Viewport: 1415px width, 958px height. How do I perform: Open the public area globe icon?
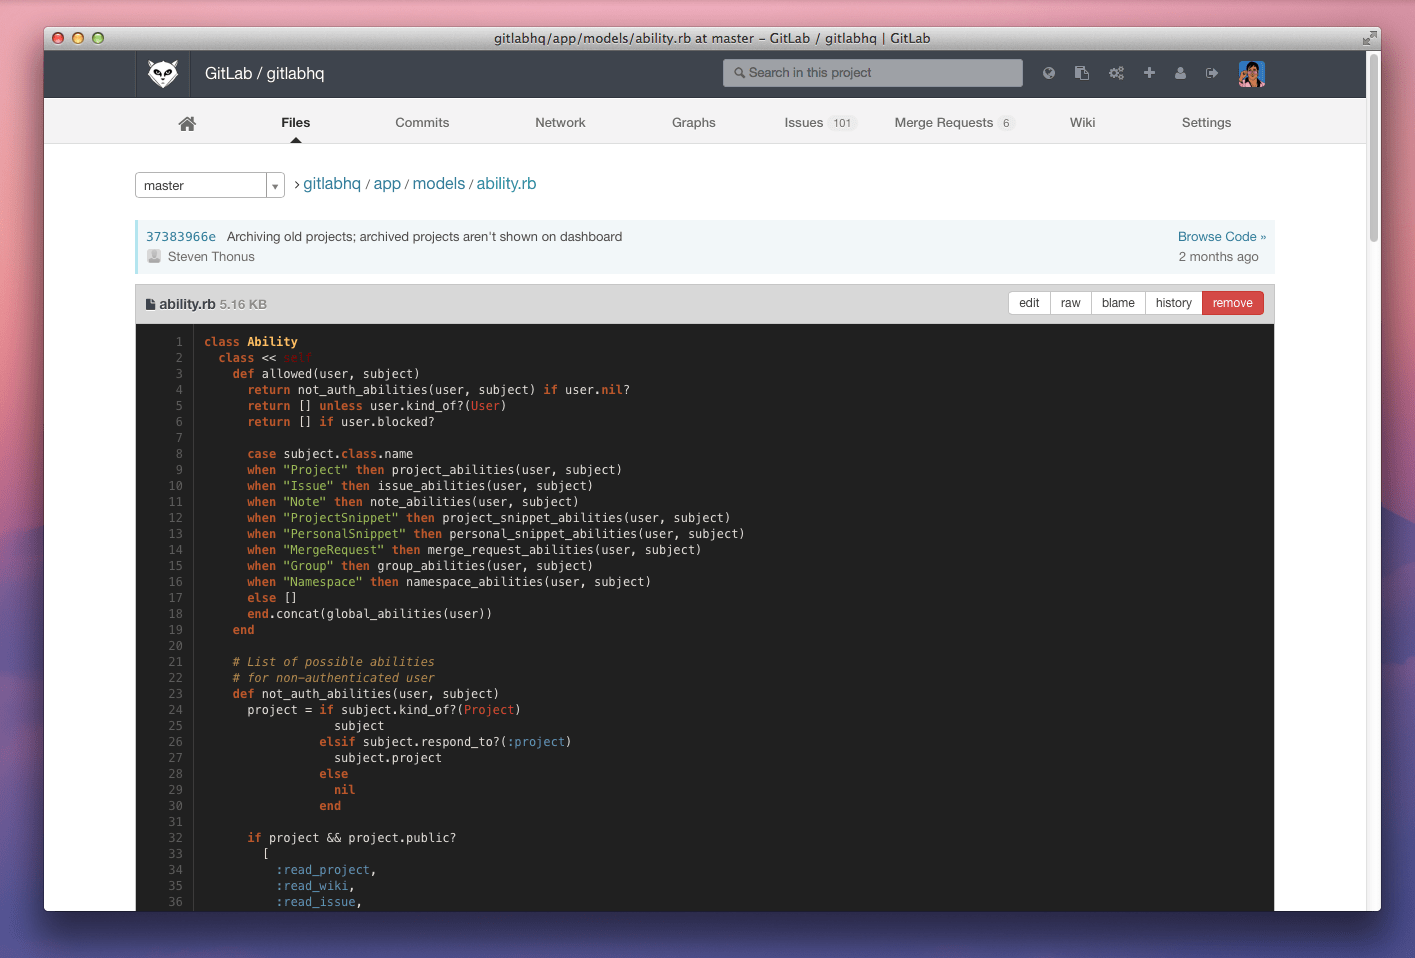pos(1048,72)
